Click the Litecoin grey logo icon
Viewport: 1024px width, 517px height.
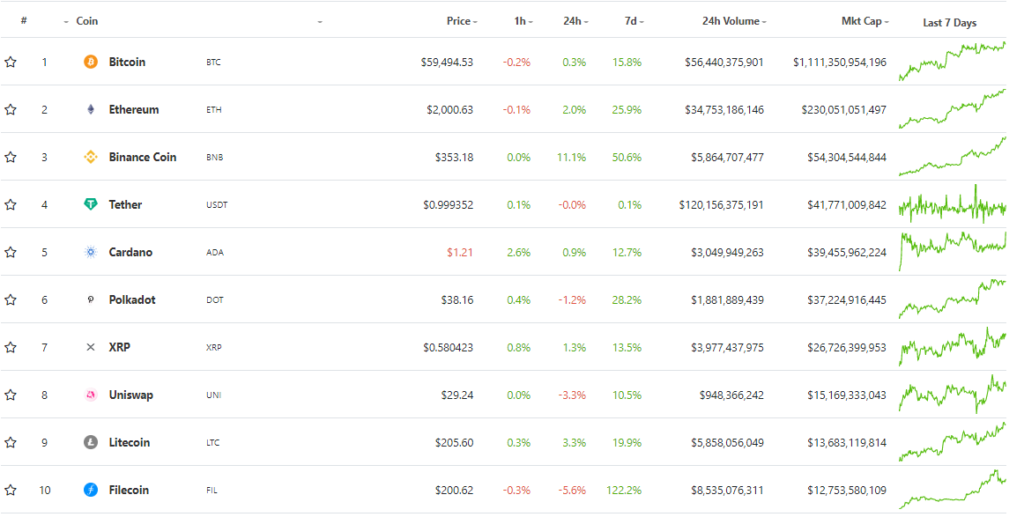click(x=91, y=443)
